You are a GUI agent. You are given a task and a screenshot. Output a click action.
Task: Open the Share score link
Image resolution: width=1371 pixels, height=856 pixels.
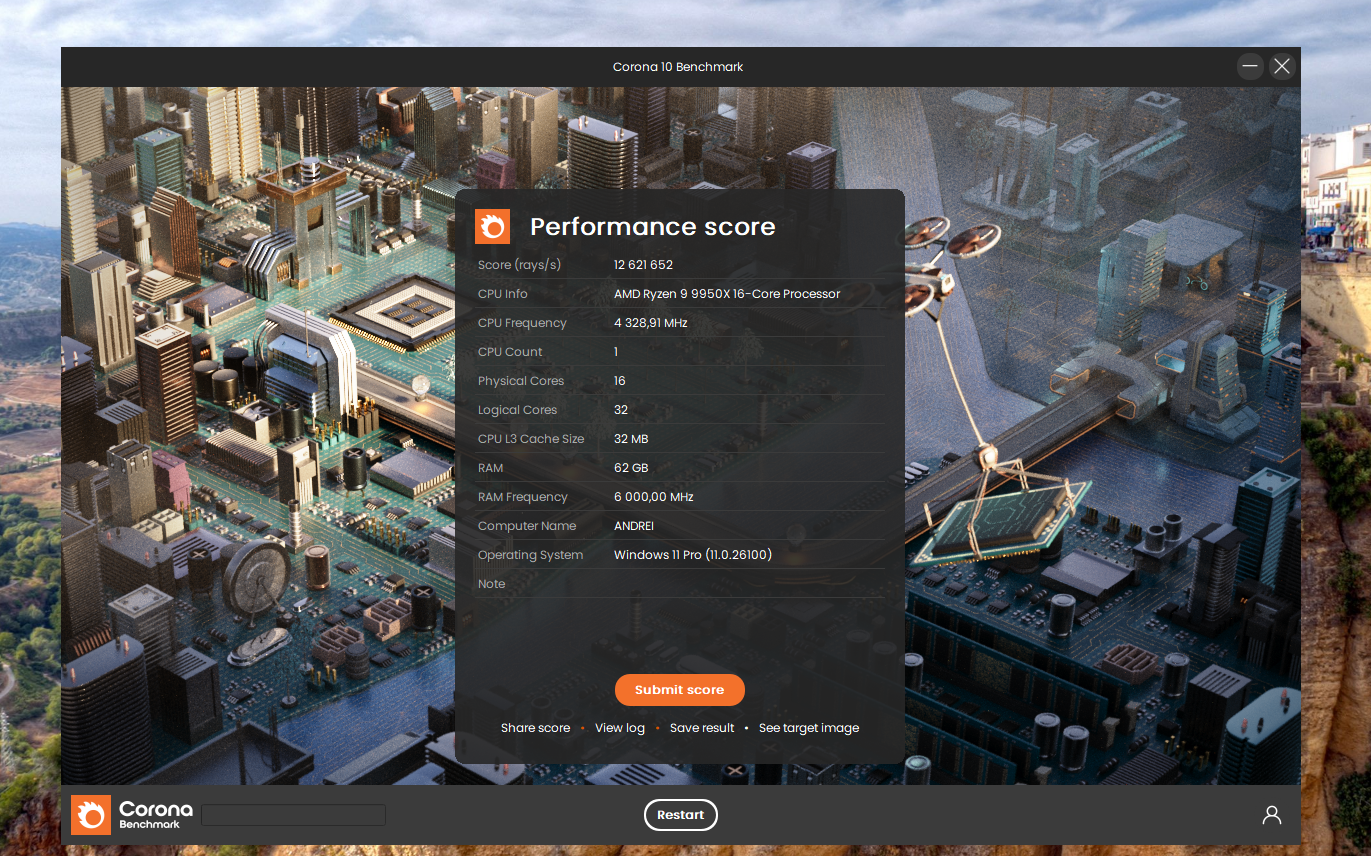click(x=535, y=728)
